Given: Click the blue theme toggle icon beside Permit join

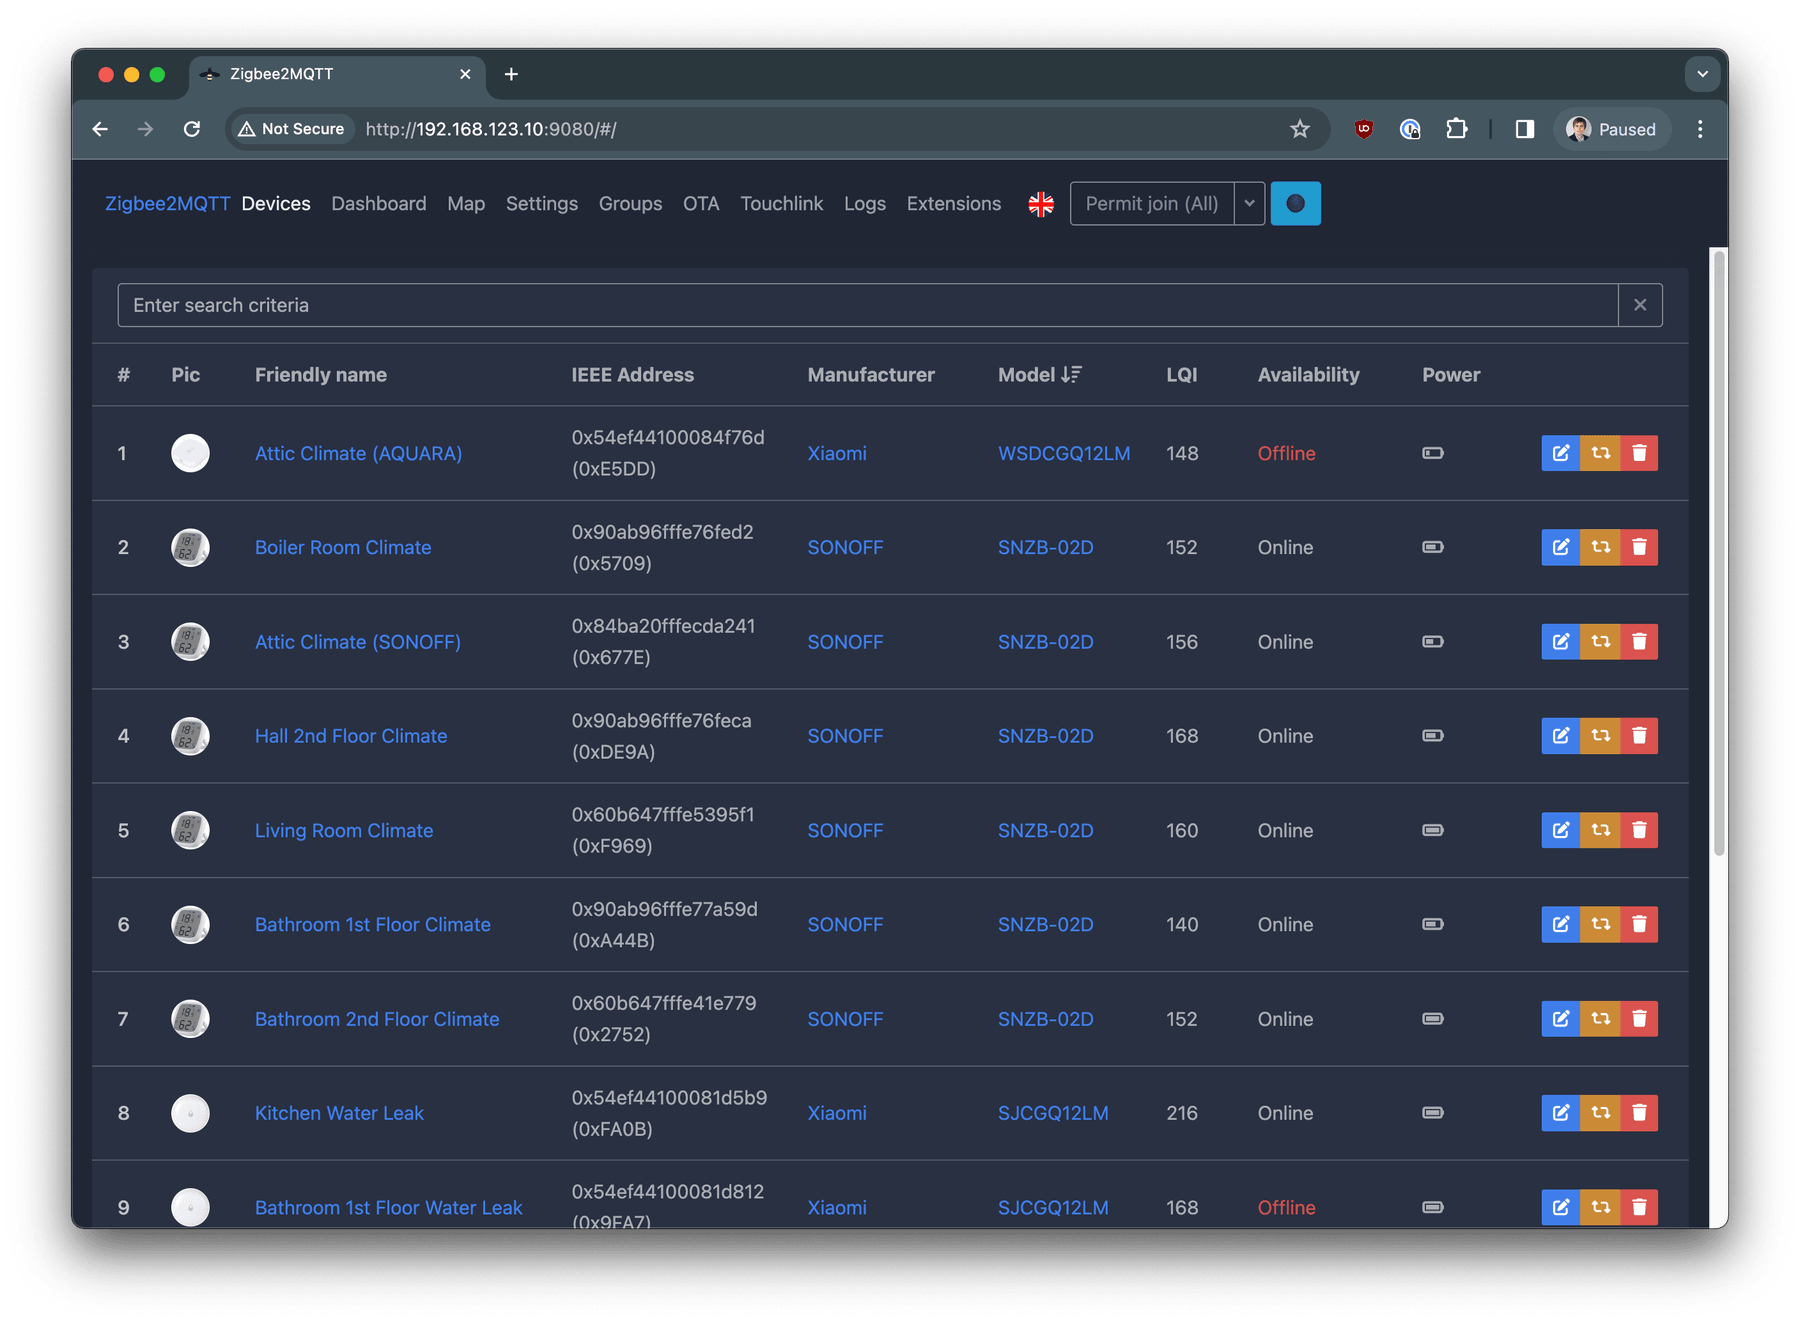Looking at the screenshot, I should tap(1295, 203).
